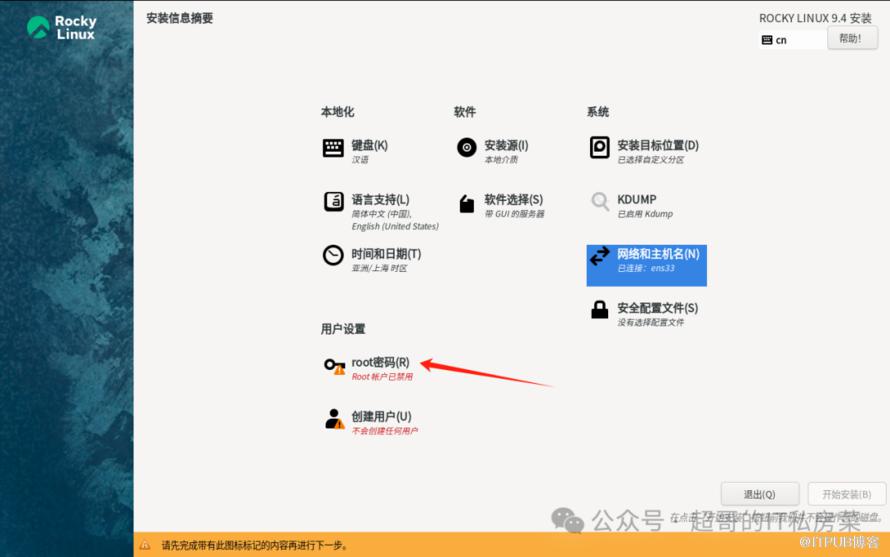Click the 'ROCKY LINUX 9.4 安装' title
The height and width of the screenshot is (557, 890).
[815, 18]
